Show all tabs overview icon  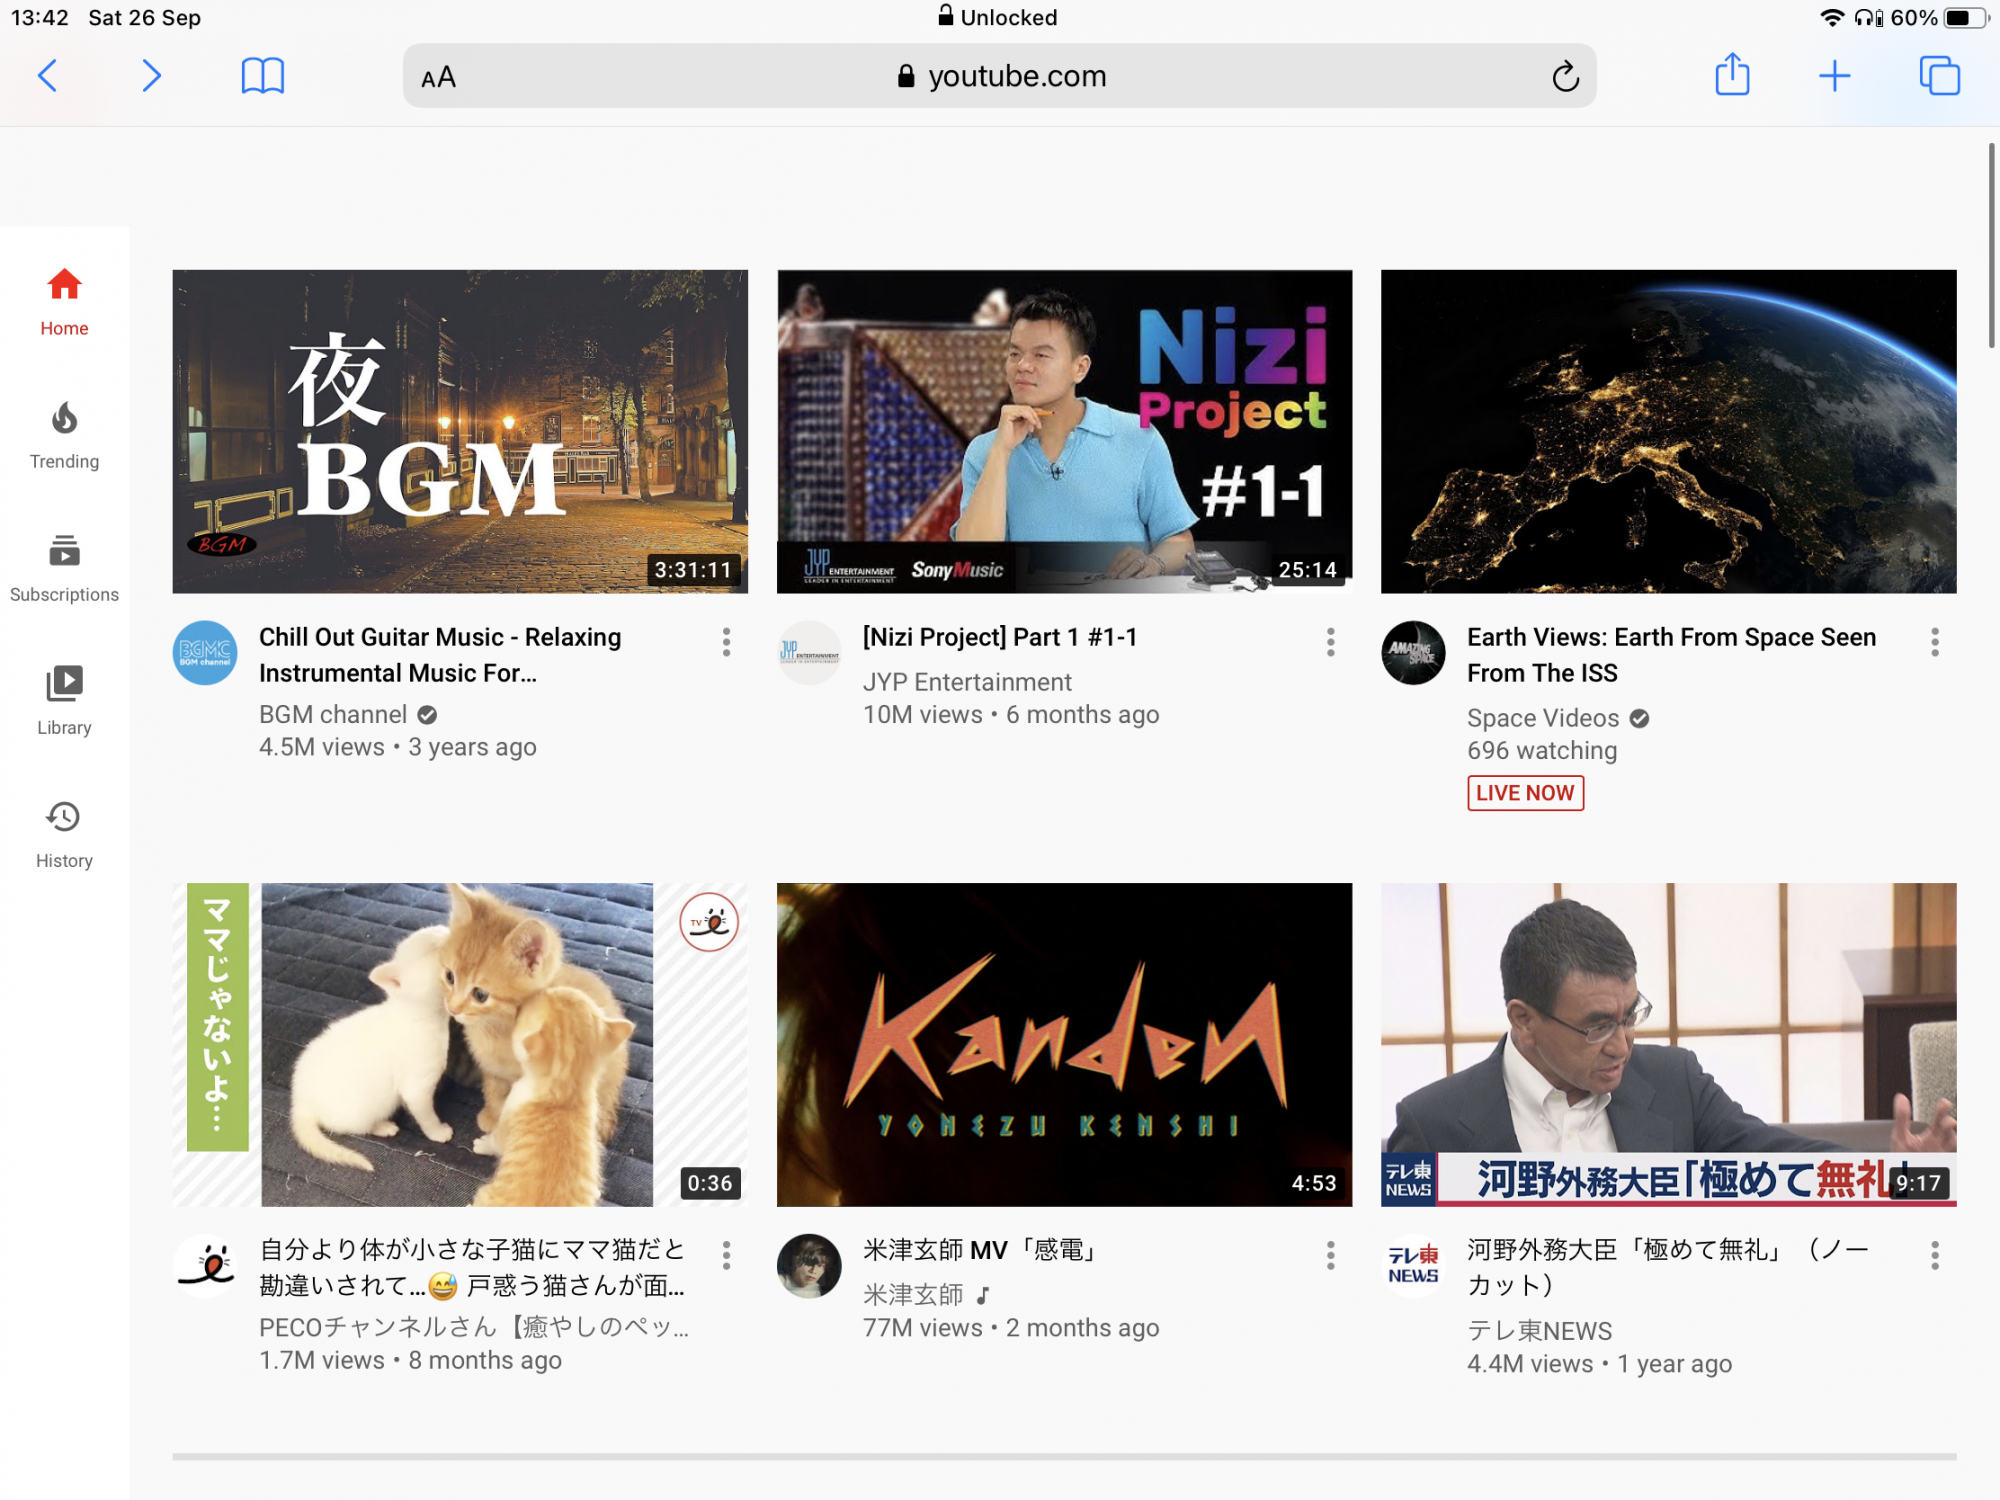point(1939,76)
